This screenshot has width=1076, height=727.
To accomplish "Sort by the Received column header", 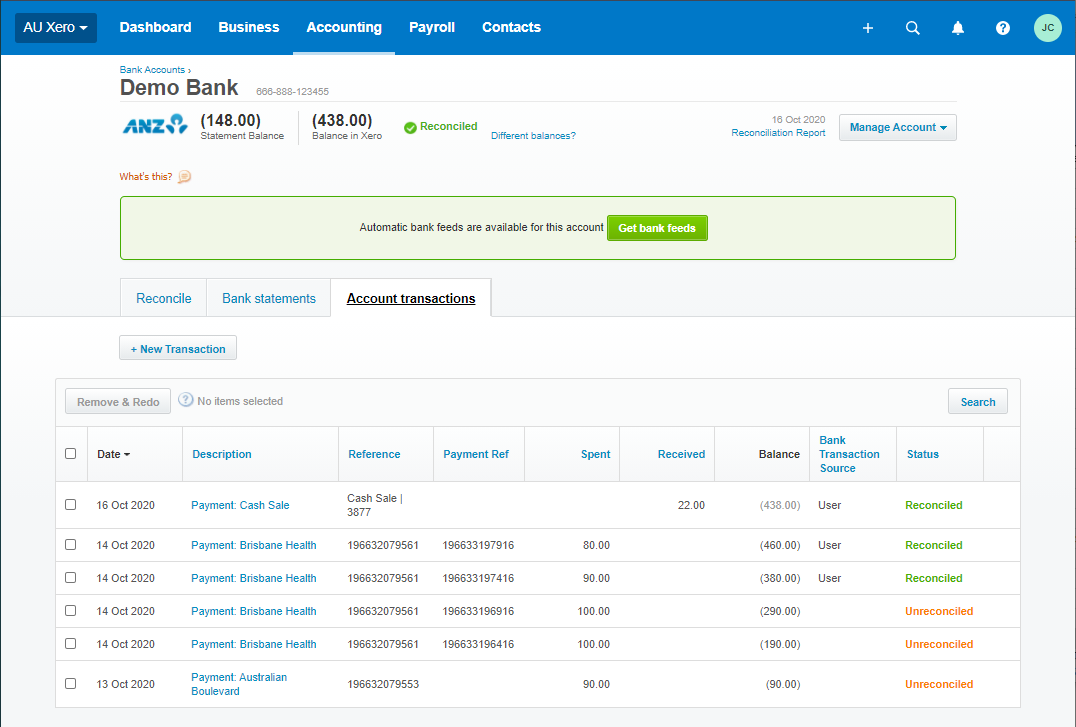I will click(681, 454).
